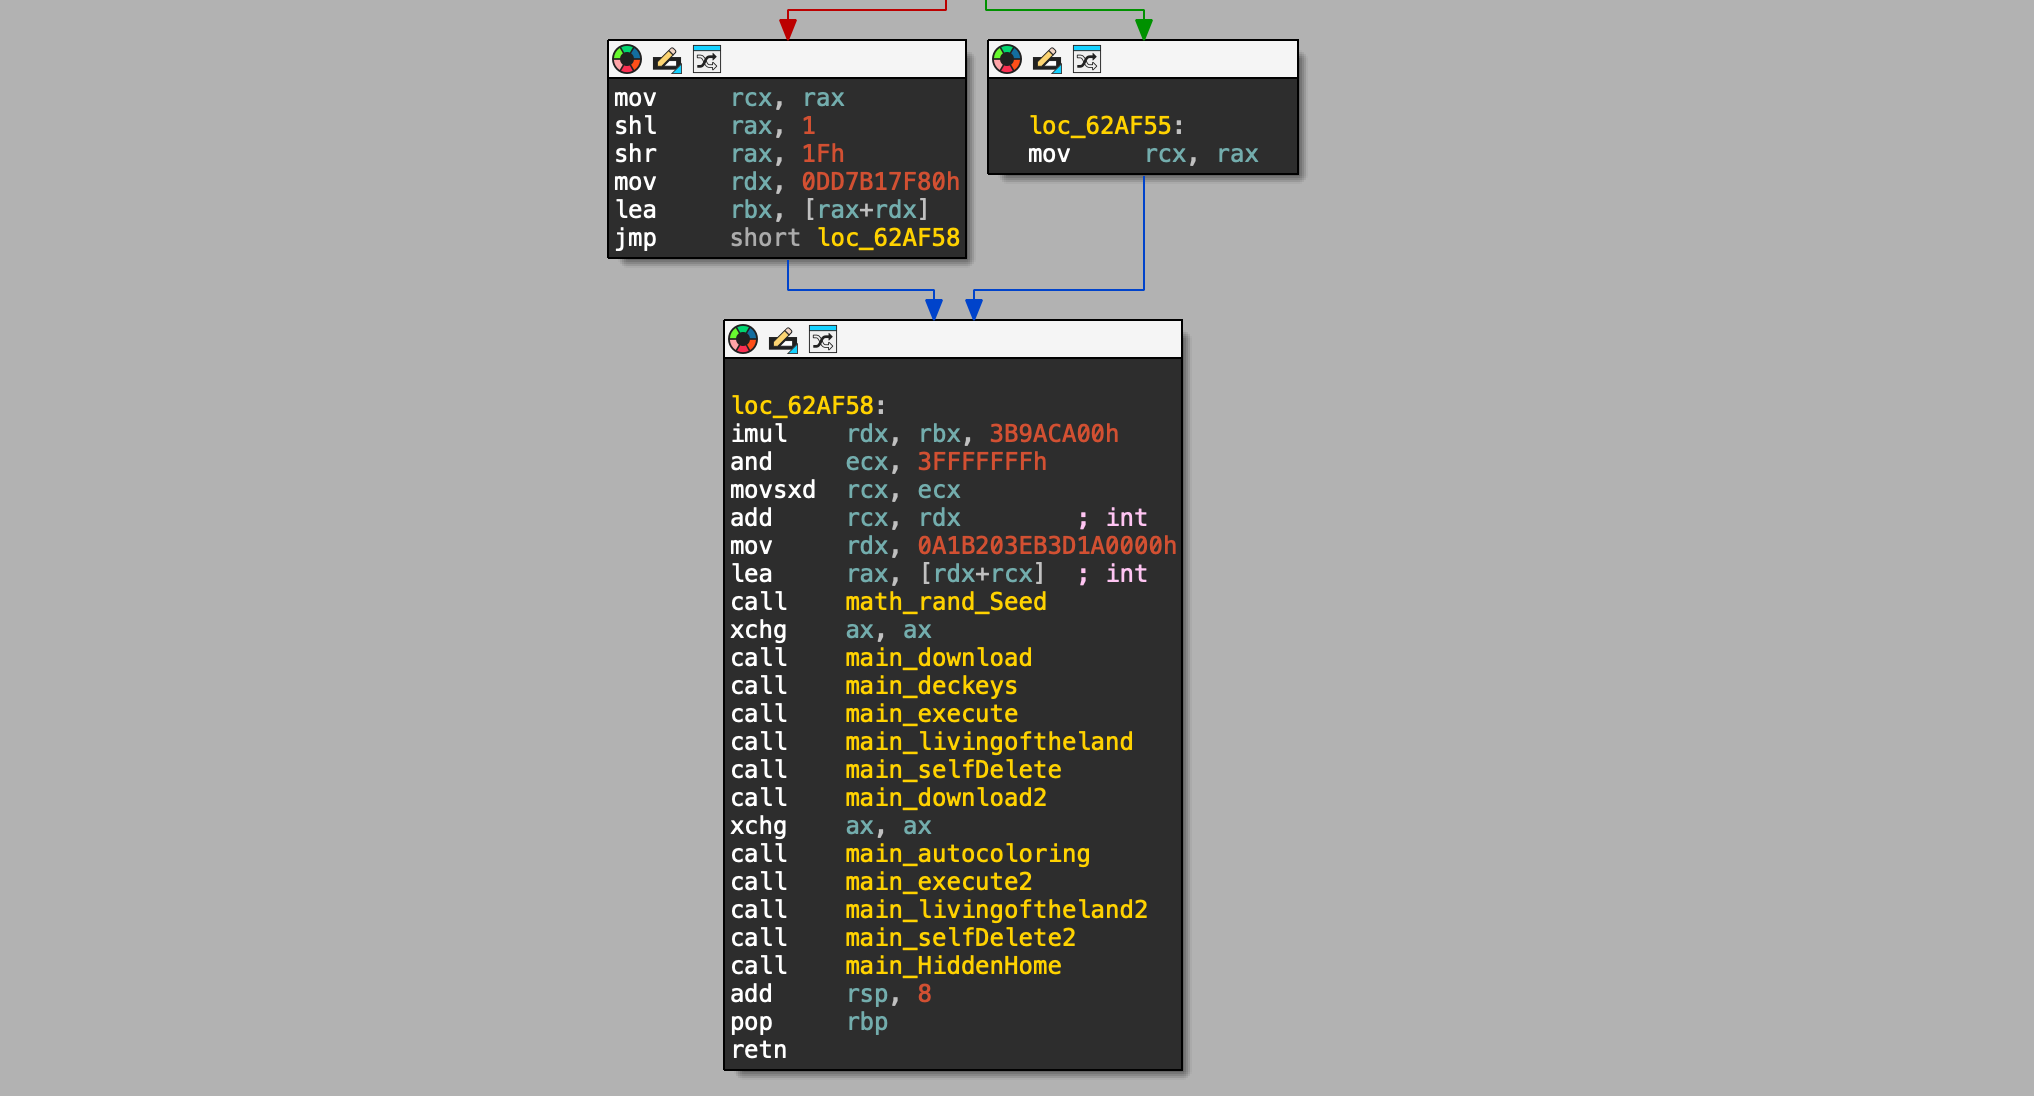Click graph view icon on top-left block
This screenshot has width=2034, height=1096.
(x=707, y=60)
